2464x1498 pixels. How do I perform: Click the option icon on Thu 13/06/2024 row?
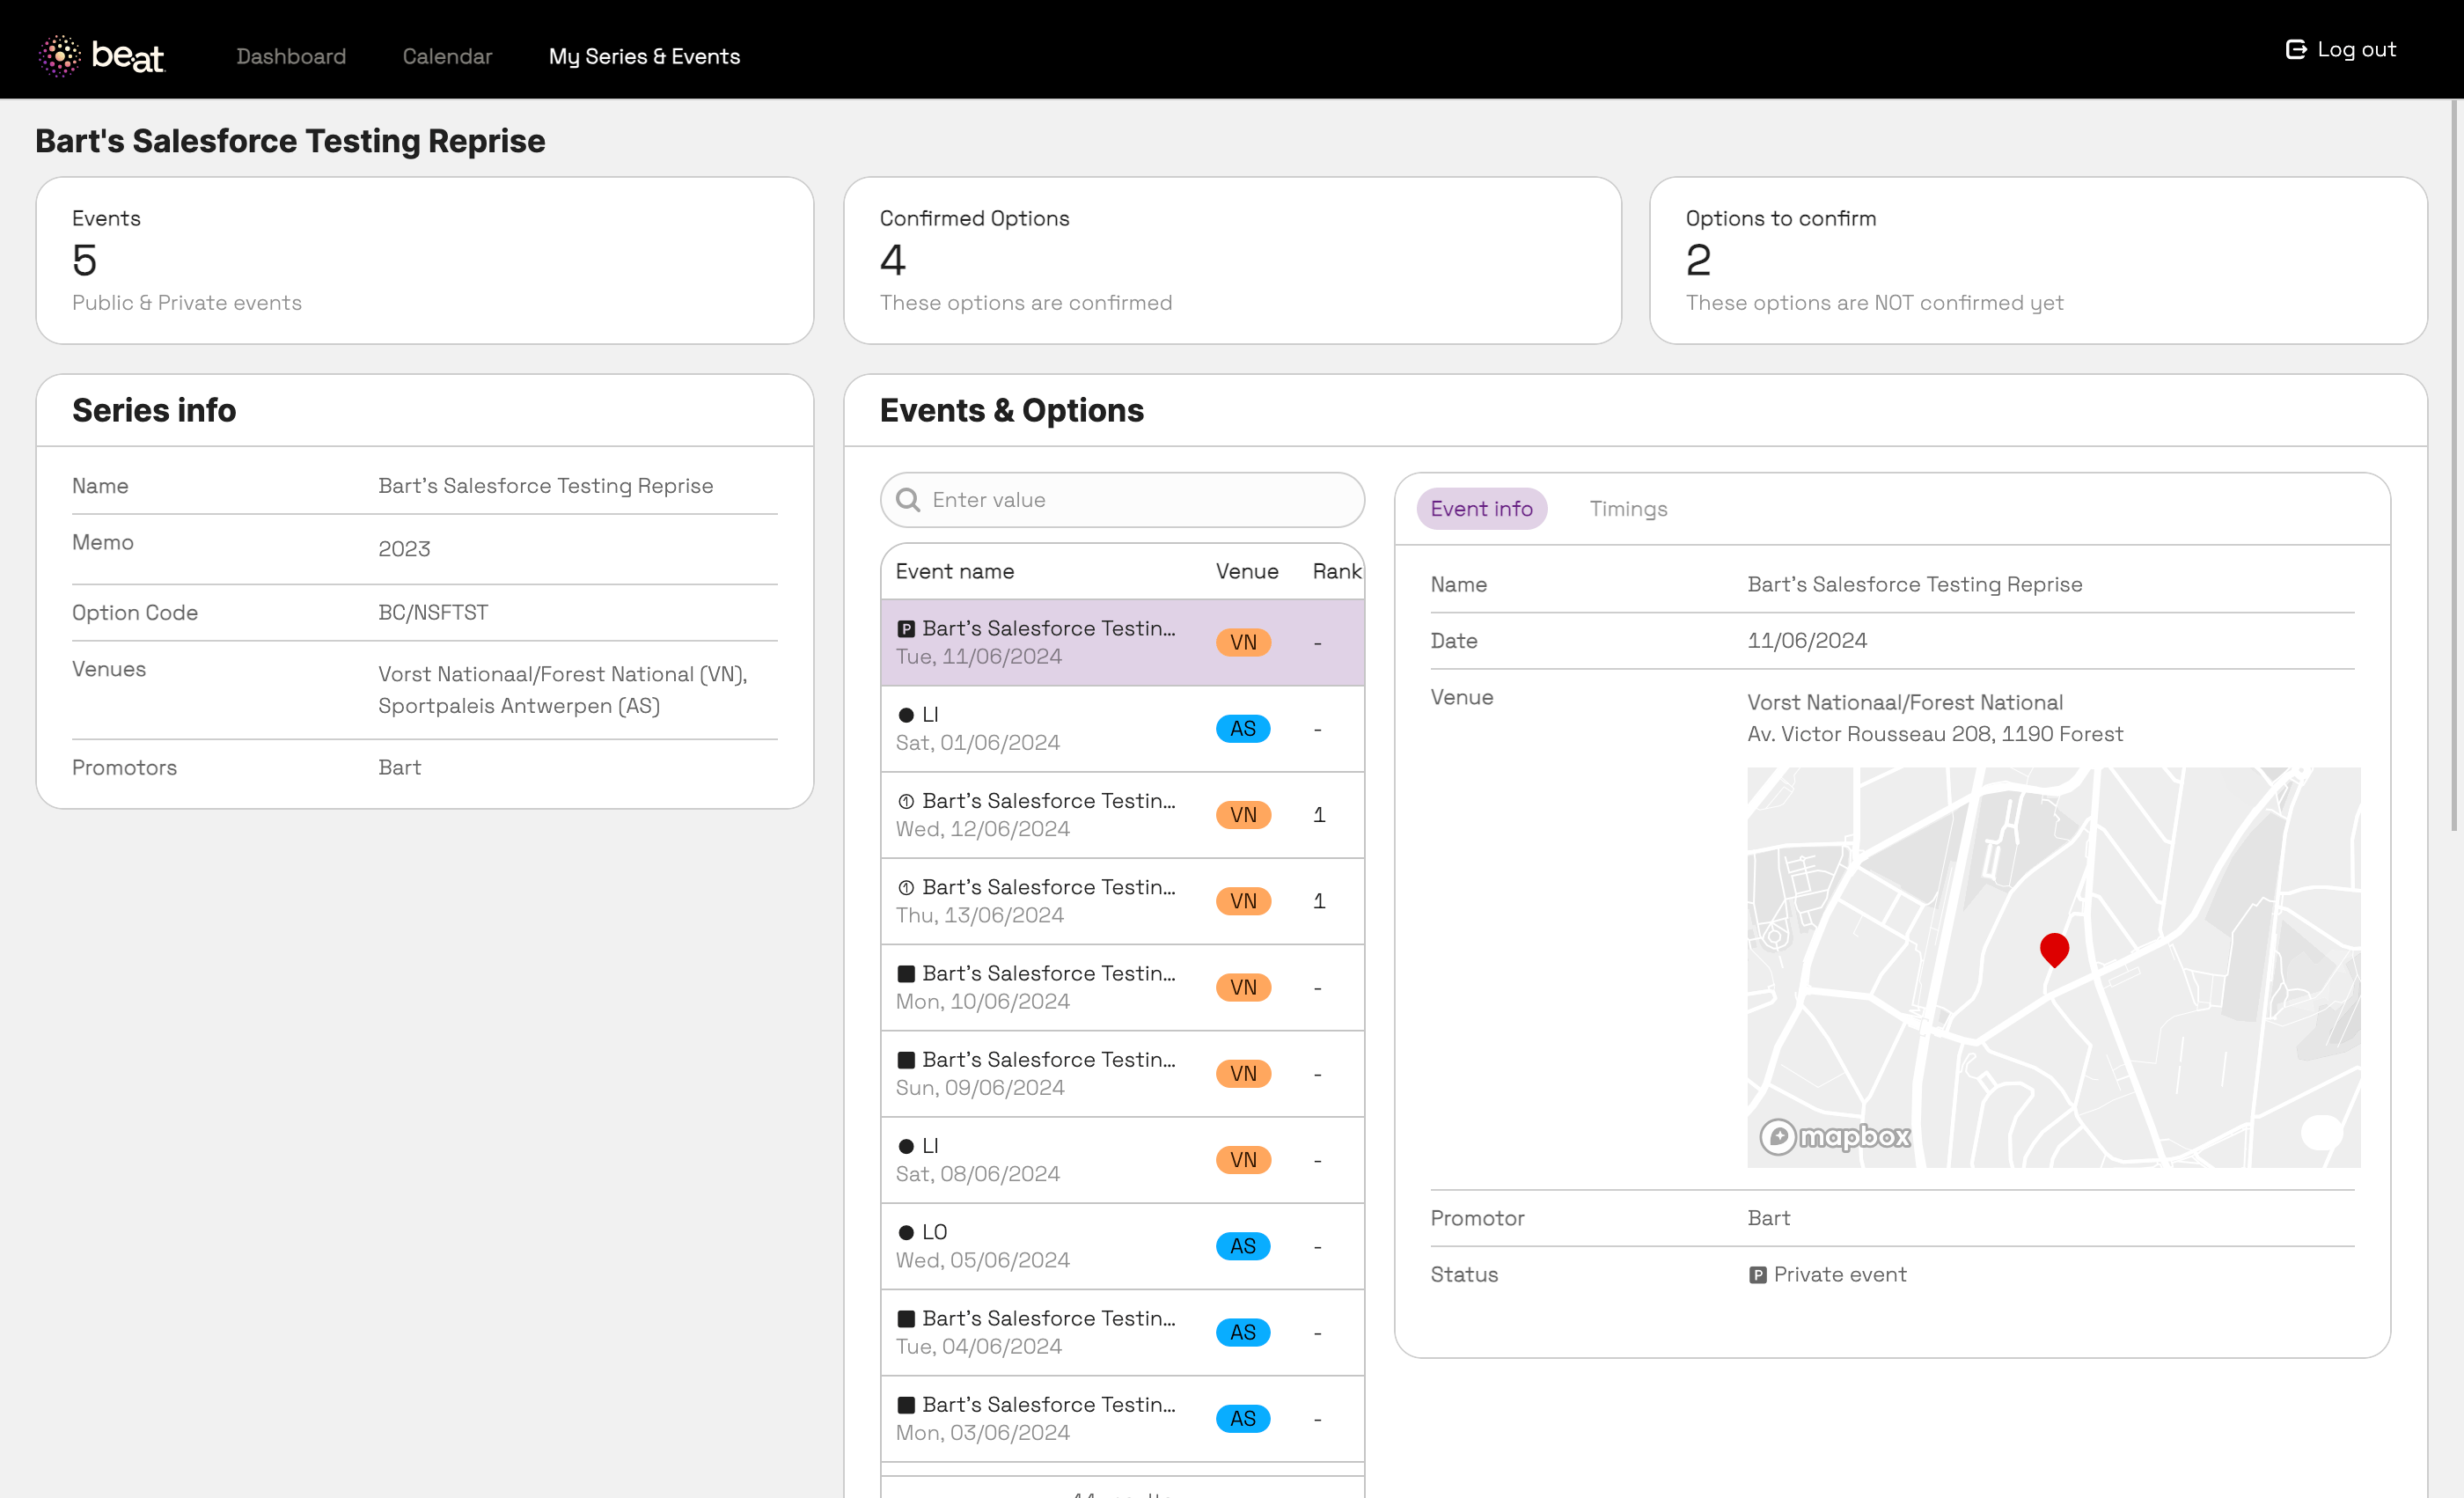(906, 887)
